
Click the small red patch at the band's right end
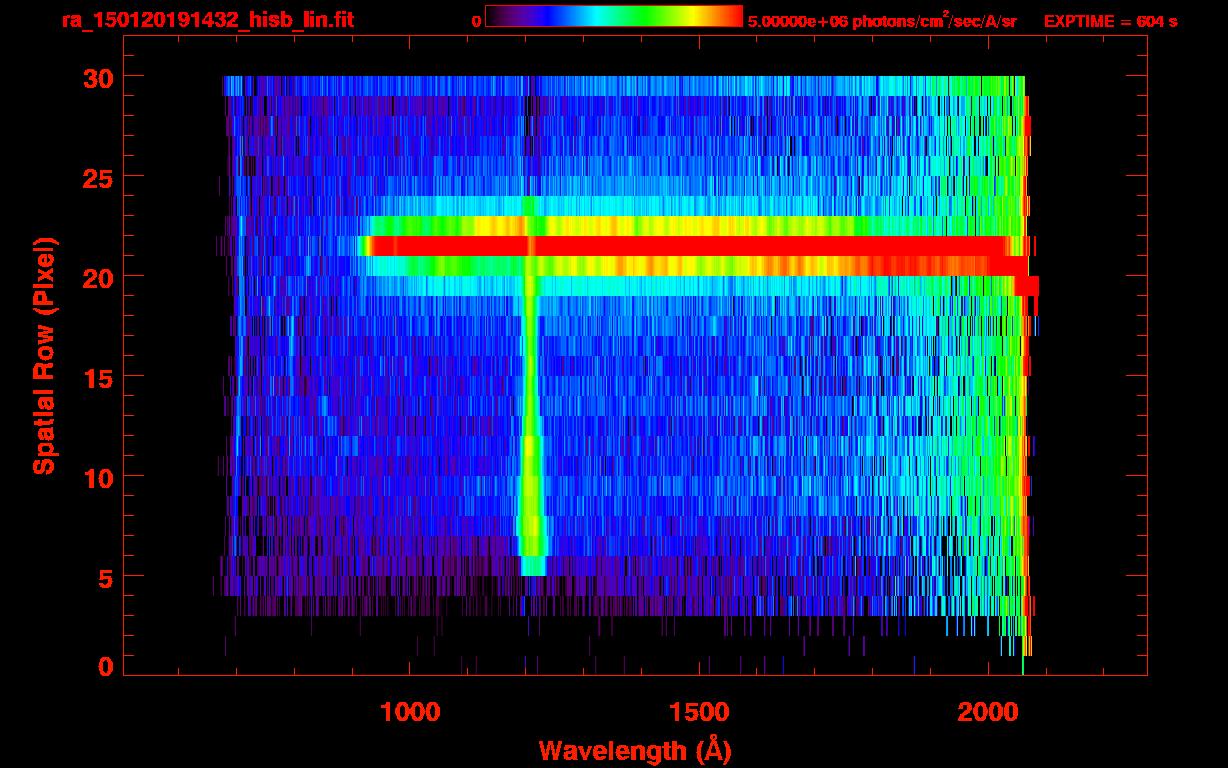tap(1027, 286)
